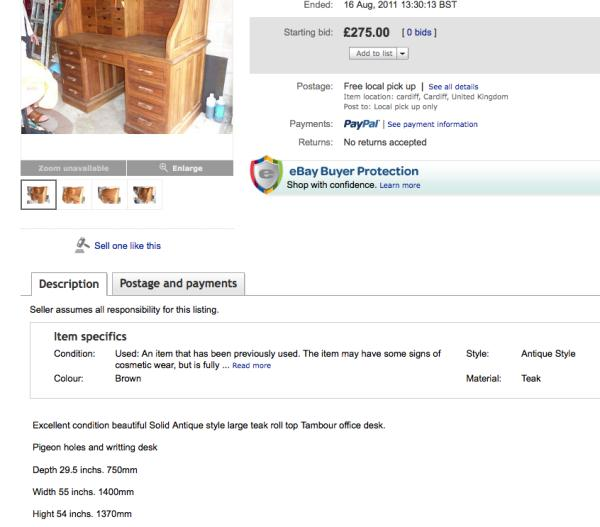
Task: Expand the condition text with Read more
Action: 250,365
